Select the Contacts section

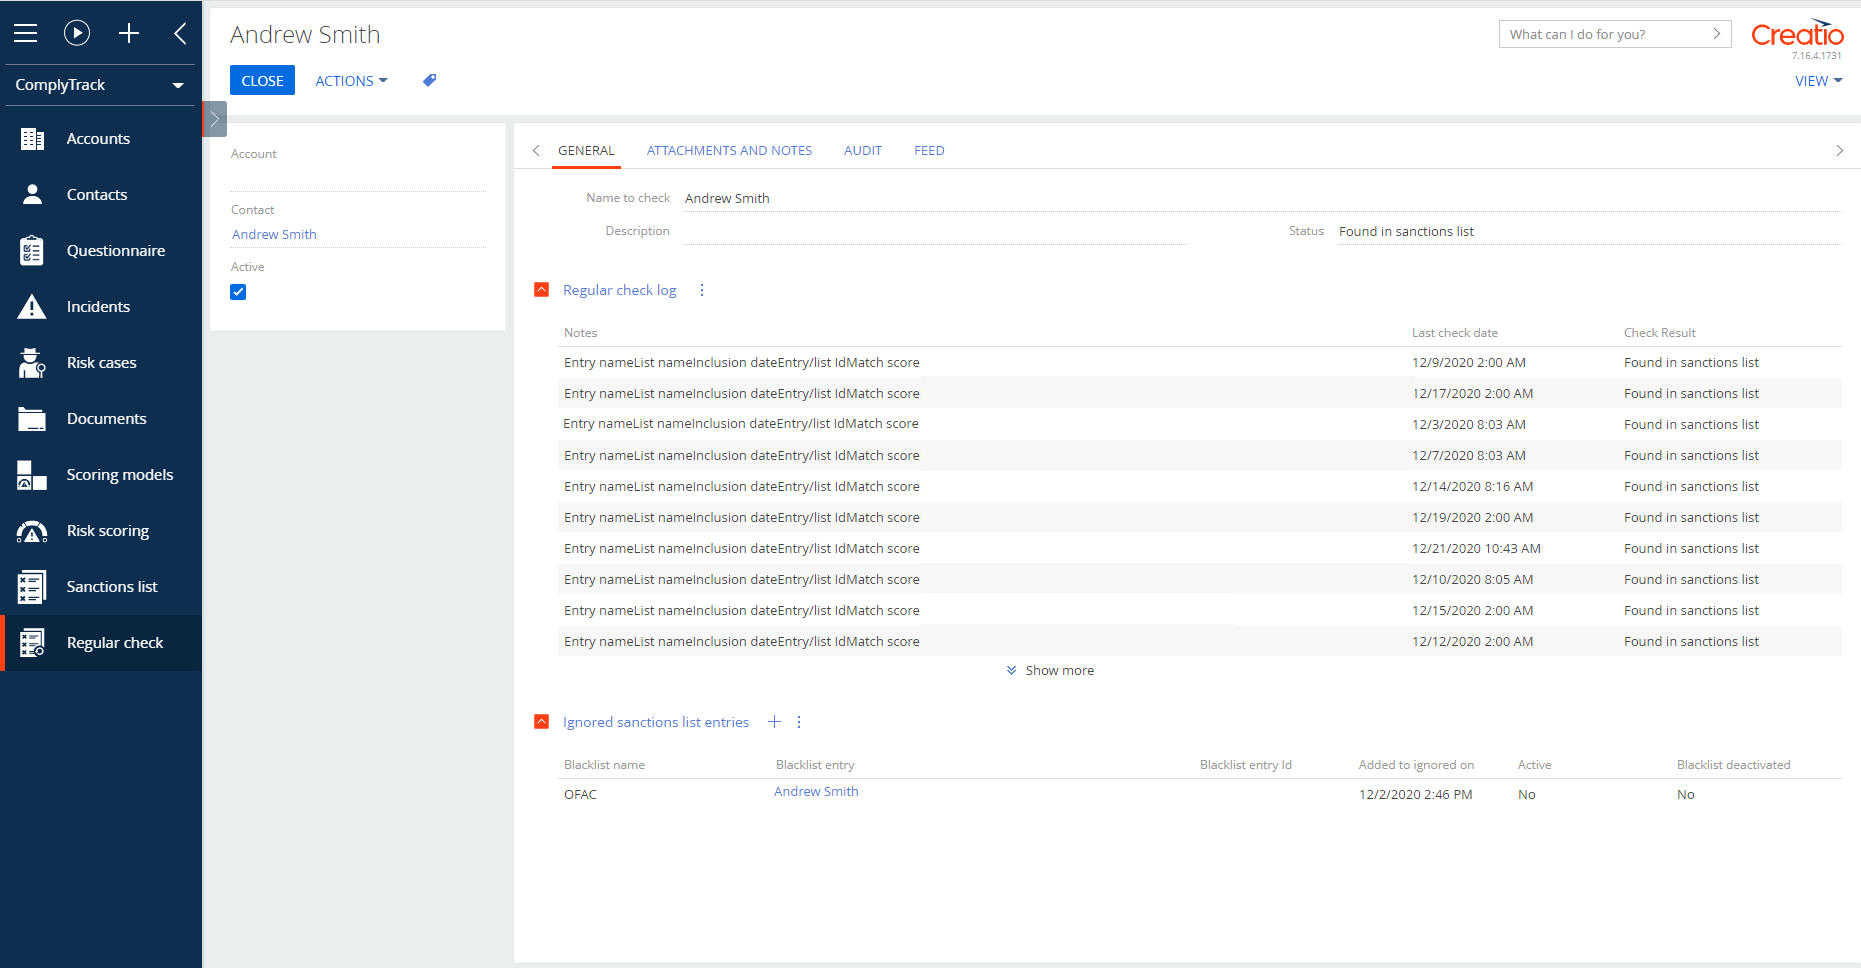(96, 194)
